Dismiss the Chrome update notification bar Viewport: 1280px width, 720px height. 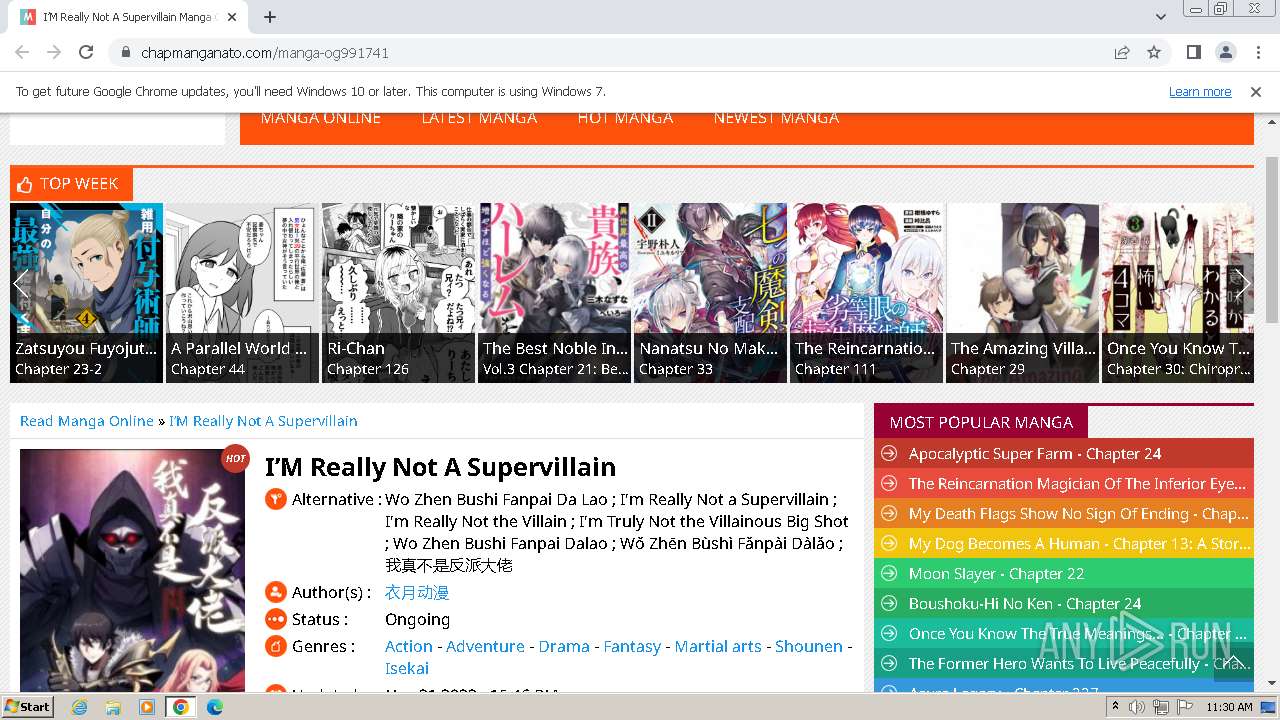tap(1256, 91)
